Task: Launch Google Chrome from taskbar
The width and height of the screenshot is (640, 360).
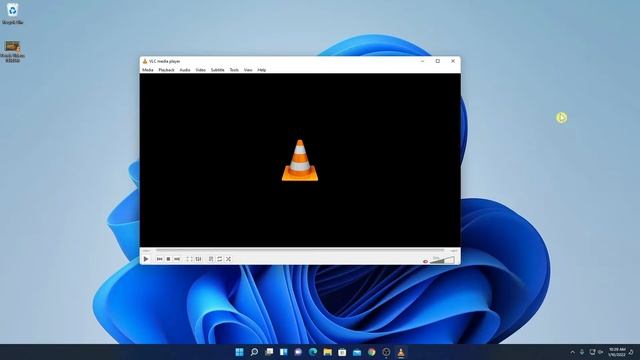Action: [x=371, y=352]
